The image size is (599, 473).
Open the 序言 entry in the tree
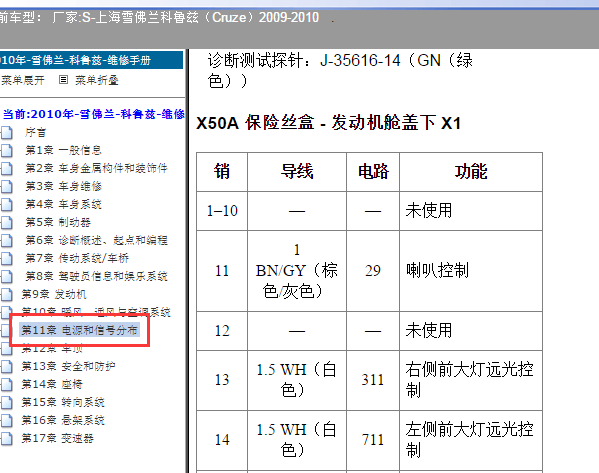[36, 133]
